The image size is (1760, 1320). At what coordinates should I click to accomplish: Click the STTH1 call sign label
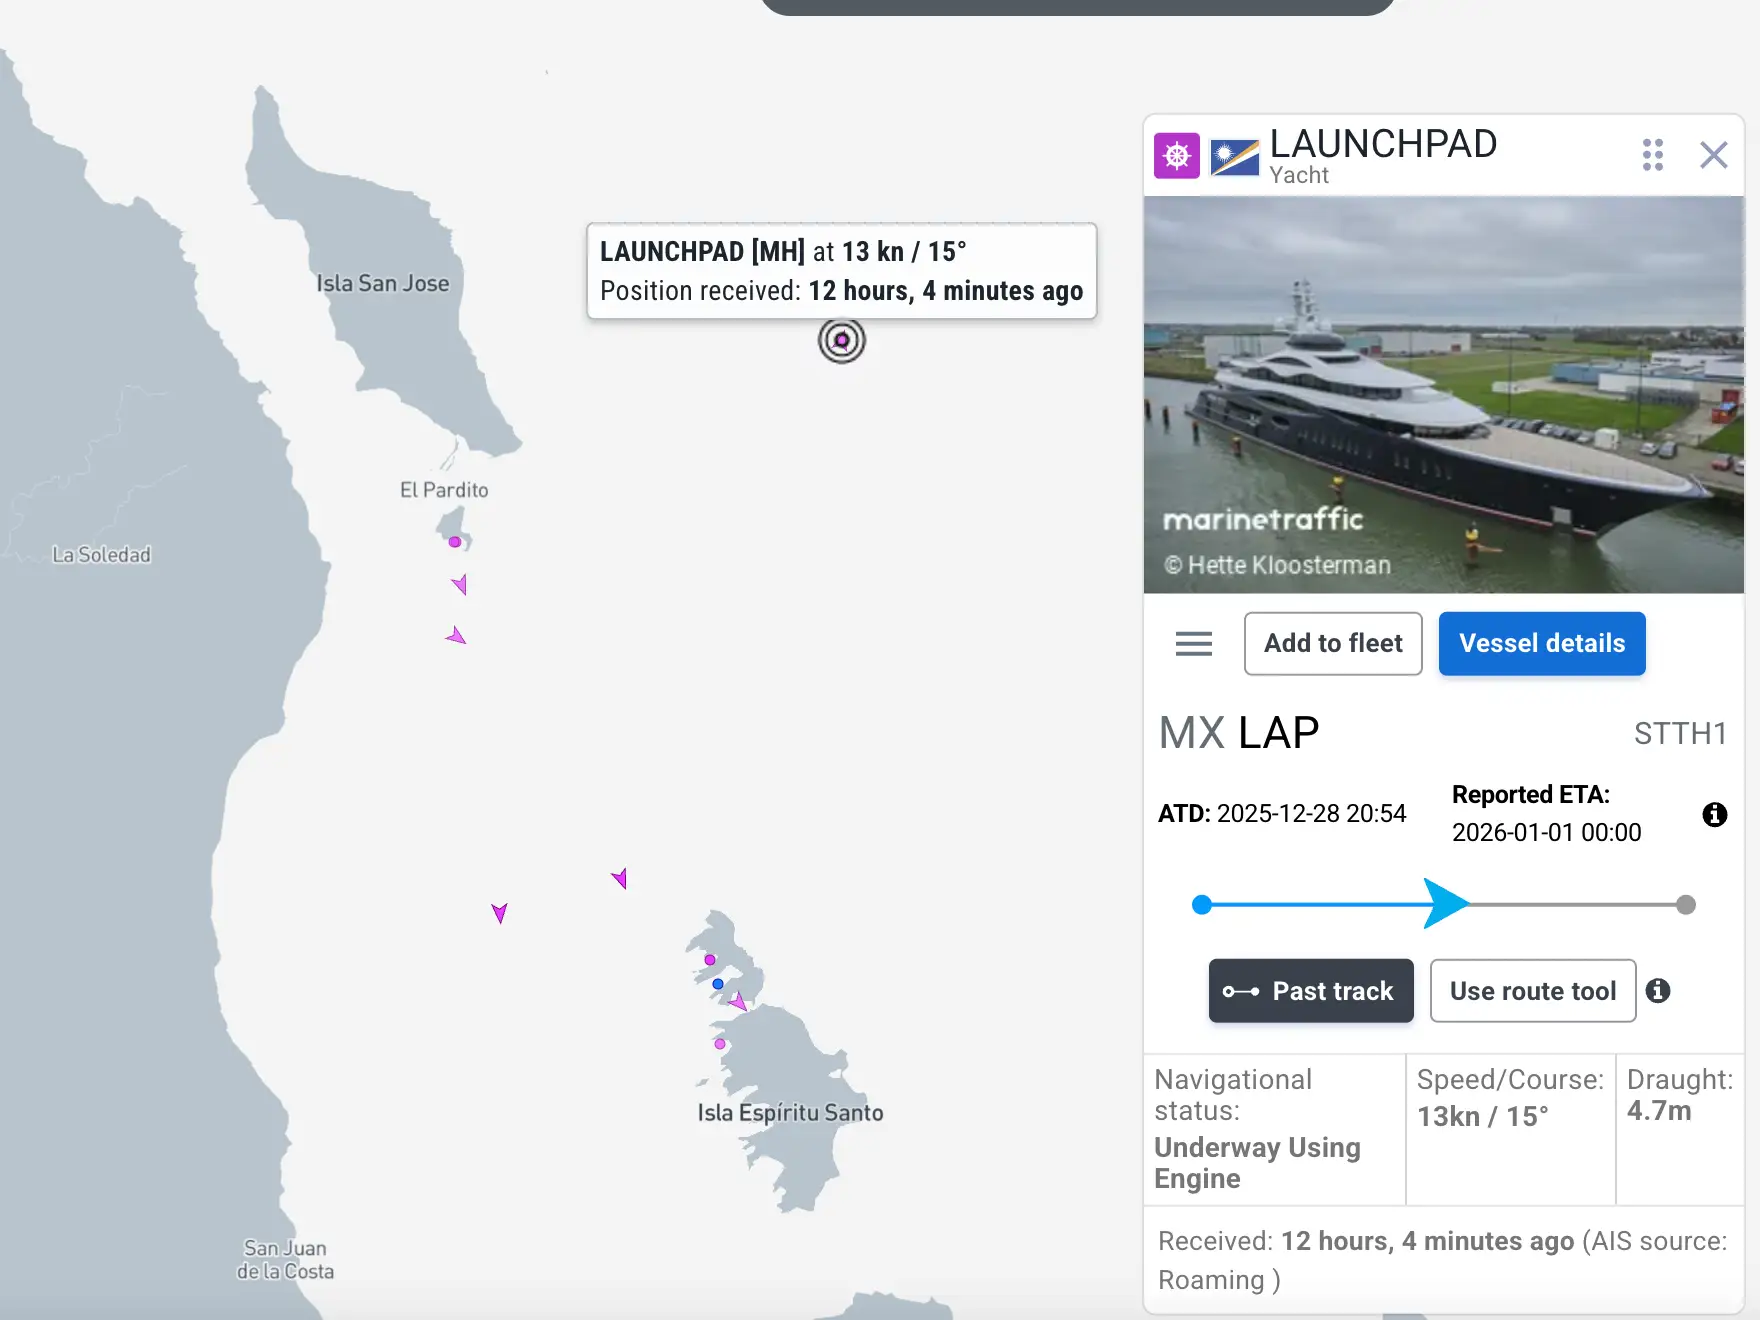(x=1681, y=733)
